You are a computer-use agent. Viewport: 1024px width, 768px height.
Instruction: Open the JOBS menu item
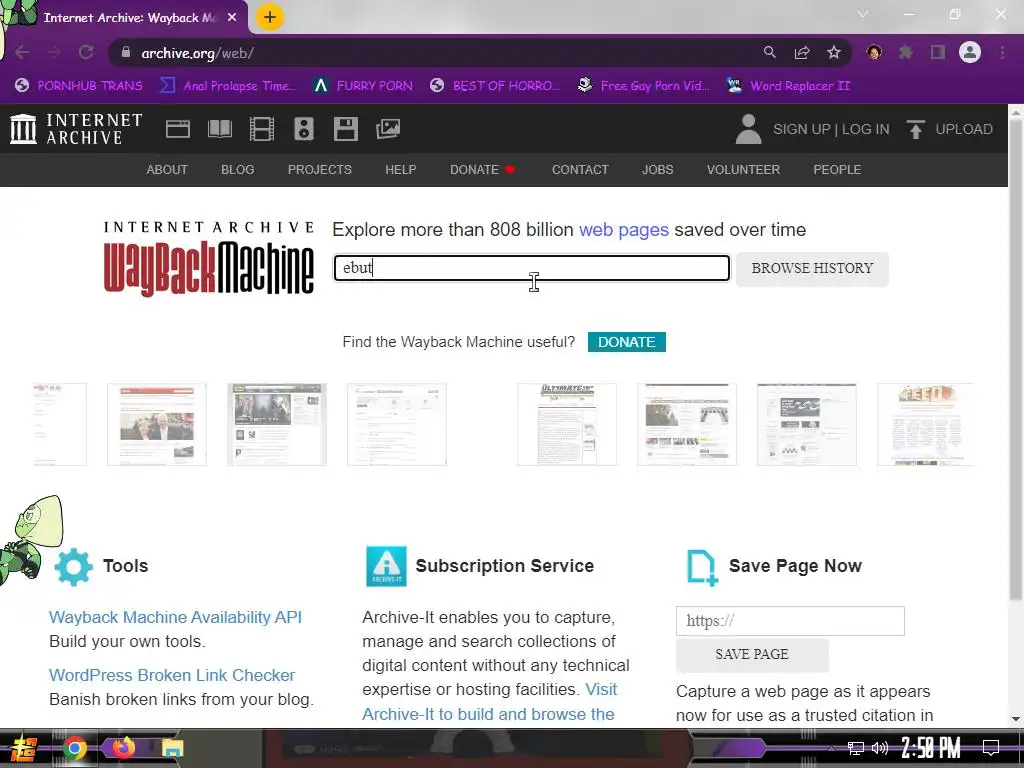pyautogui.click(x=657, y=170)
